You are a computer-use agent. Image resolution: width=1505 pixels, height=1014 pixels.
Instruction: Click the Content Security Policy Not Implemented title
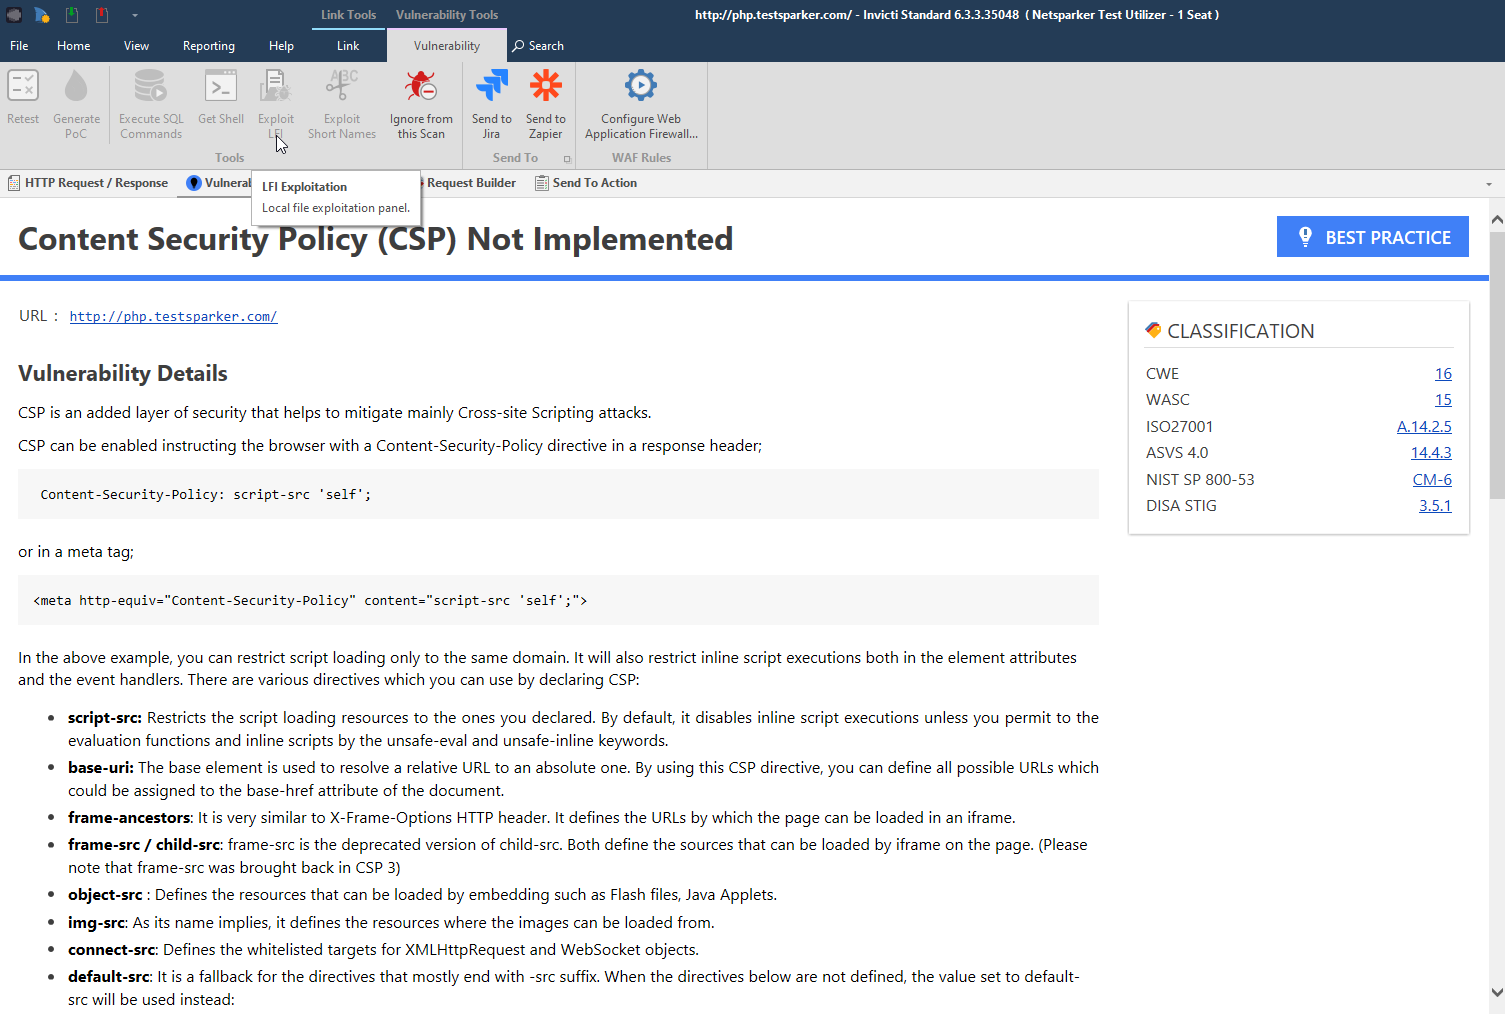pos(376,239)
